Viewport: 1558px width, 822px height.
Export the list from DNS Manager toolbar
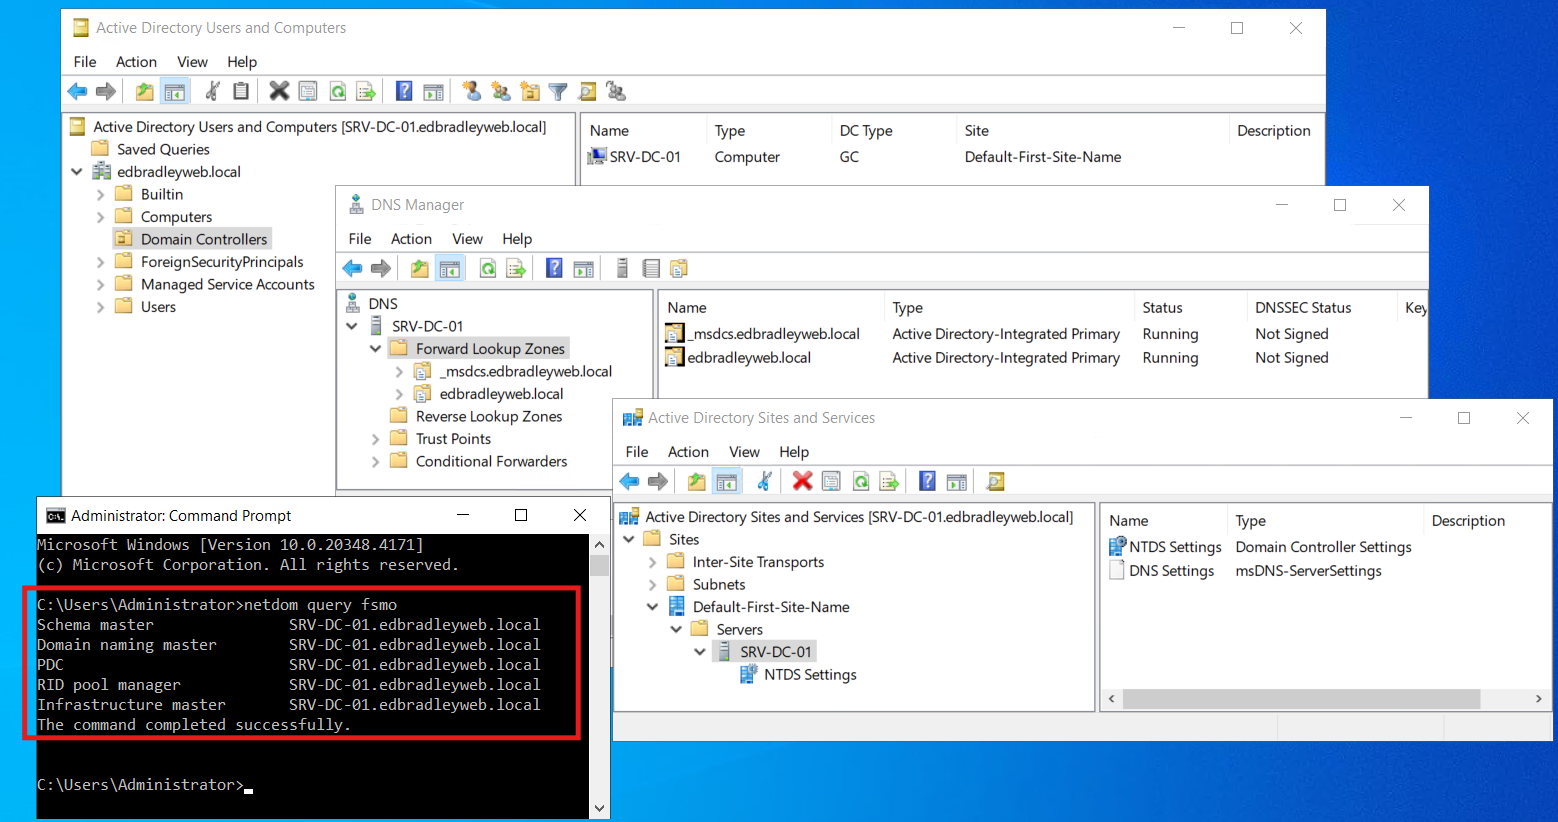click(x=517, y=267)
